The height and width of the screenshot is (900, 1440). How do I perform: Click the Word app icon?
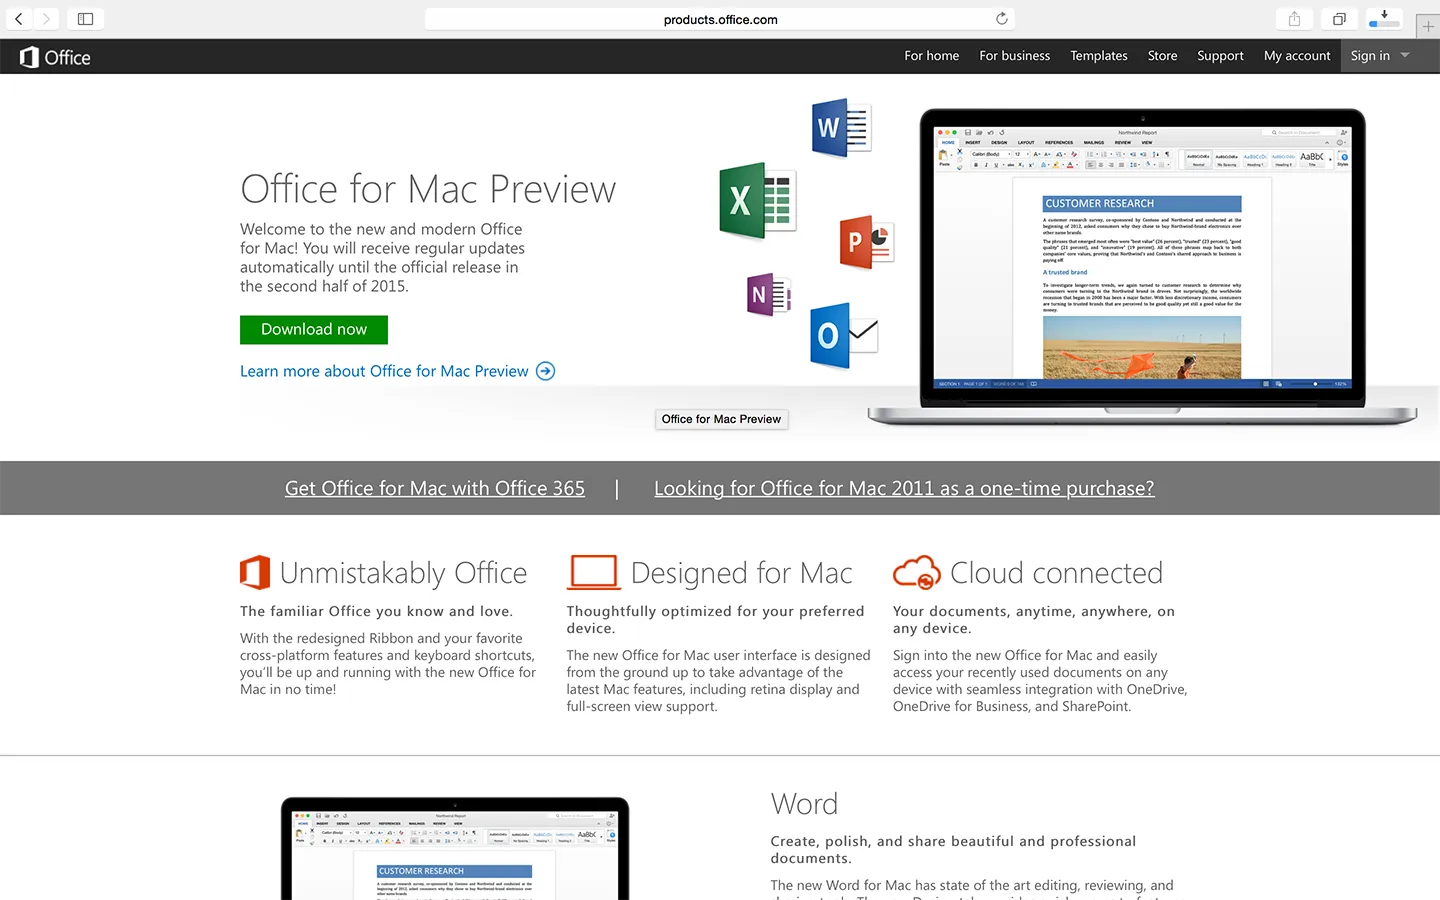[841, 128]
